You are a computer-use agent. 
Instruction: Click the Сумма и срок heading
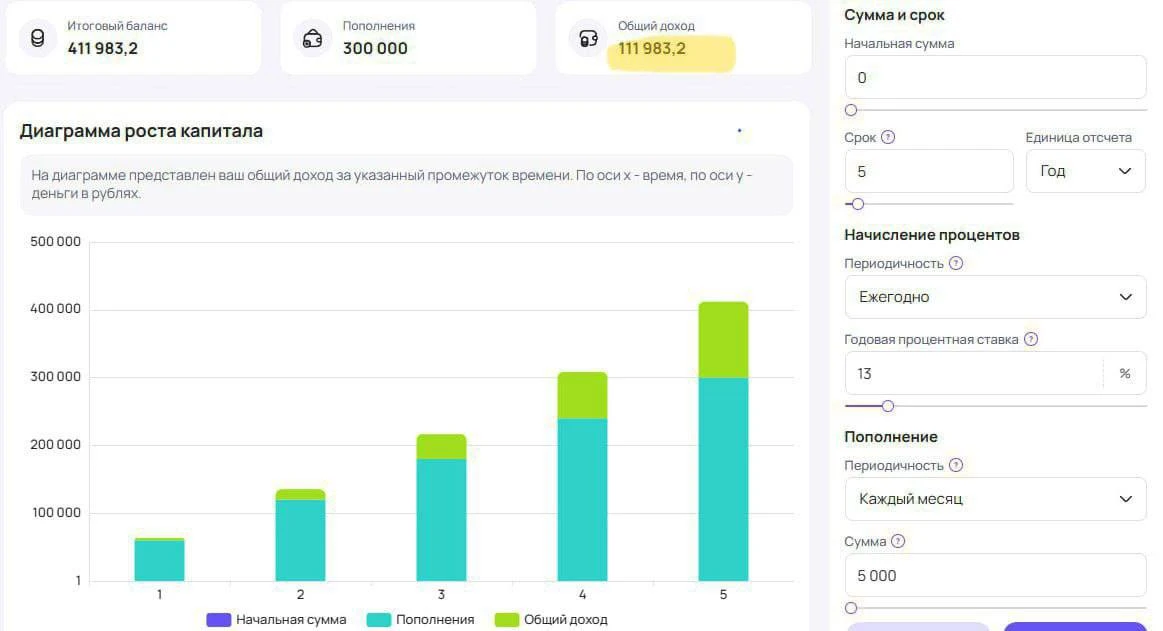(x=894, y=15)
